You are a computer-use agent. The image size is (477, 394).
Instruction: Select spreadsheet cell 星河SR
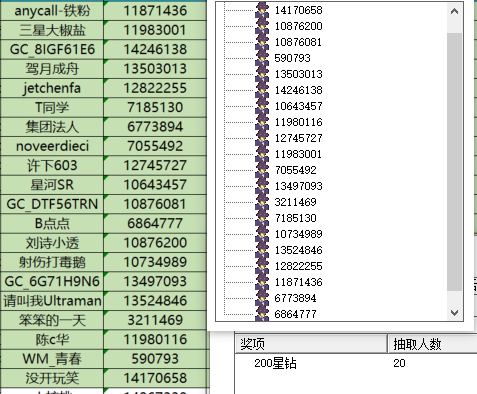(52, 185)
